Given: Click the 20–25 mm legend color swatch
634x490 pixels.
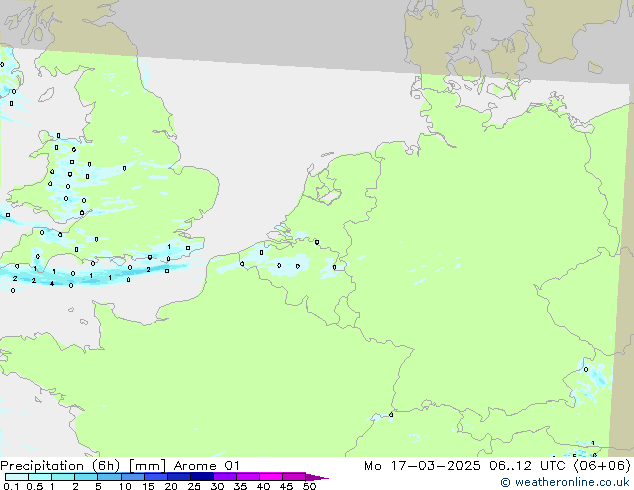Looking at the screenshot, I should tap(179, 477).
